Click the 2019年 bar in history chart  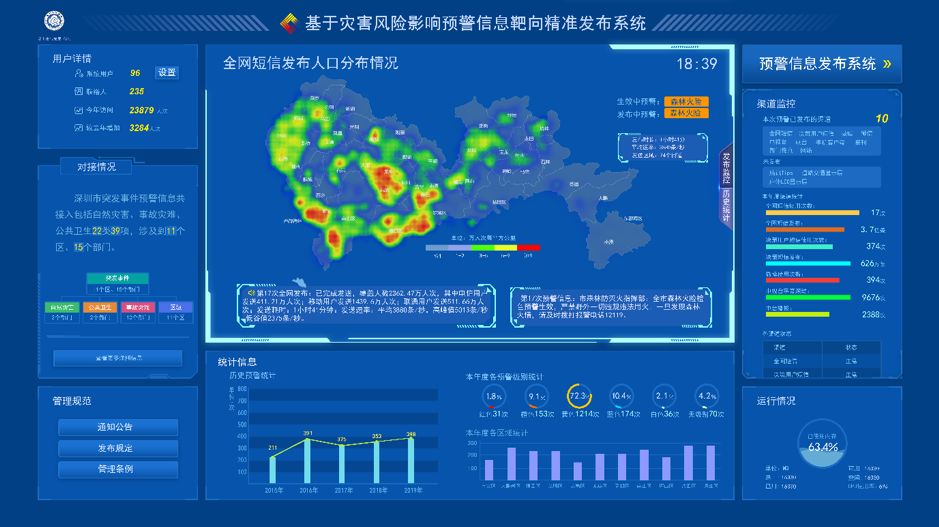411,460
